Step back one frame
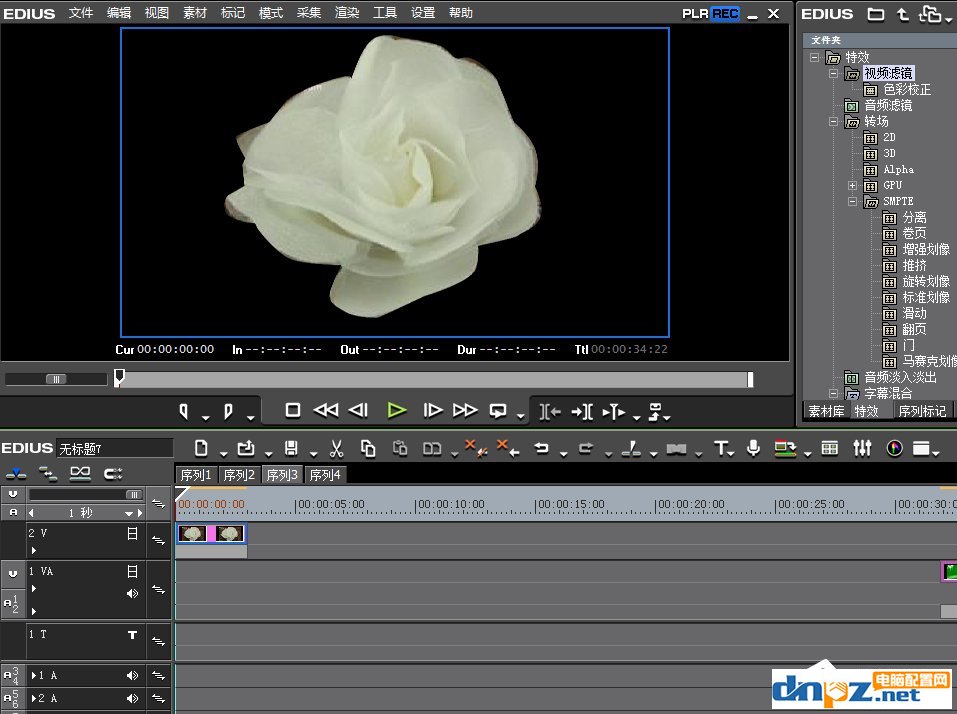Viewport: 957px width, 714px height. coord(358,411)
